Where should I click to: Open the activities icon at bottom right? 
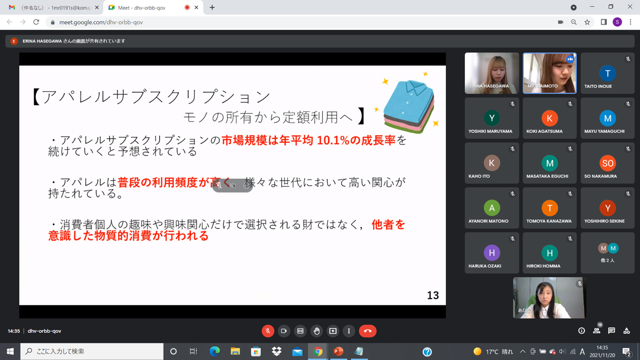pyautogui.click(x=627, y=331)
